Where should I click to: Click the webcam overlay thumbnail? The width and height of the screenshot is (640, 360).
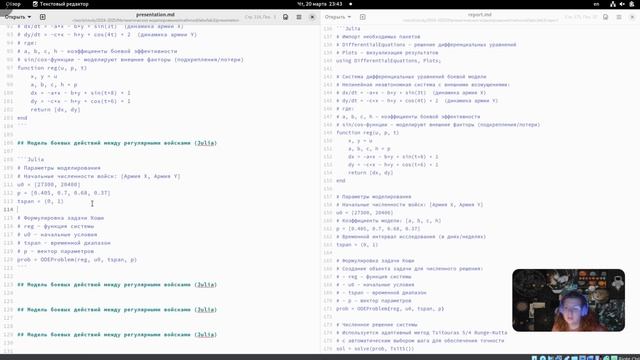pyautogui.click(x=569, y=300)
